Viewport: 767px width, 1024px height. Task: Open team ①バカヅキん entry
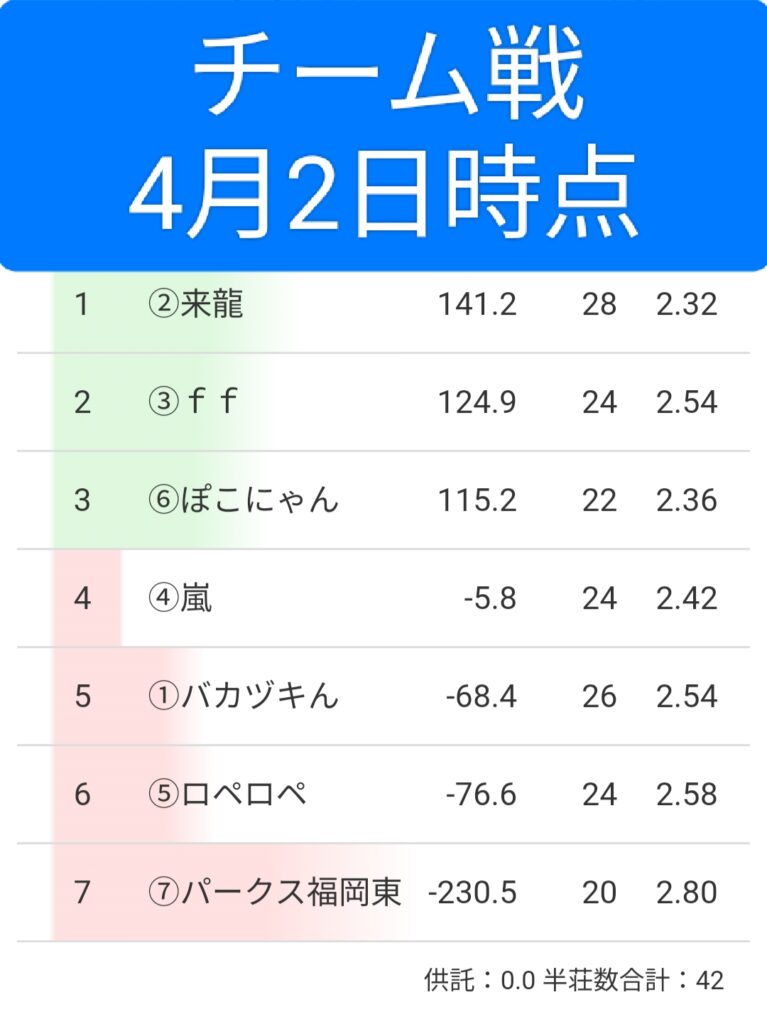243,696
